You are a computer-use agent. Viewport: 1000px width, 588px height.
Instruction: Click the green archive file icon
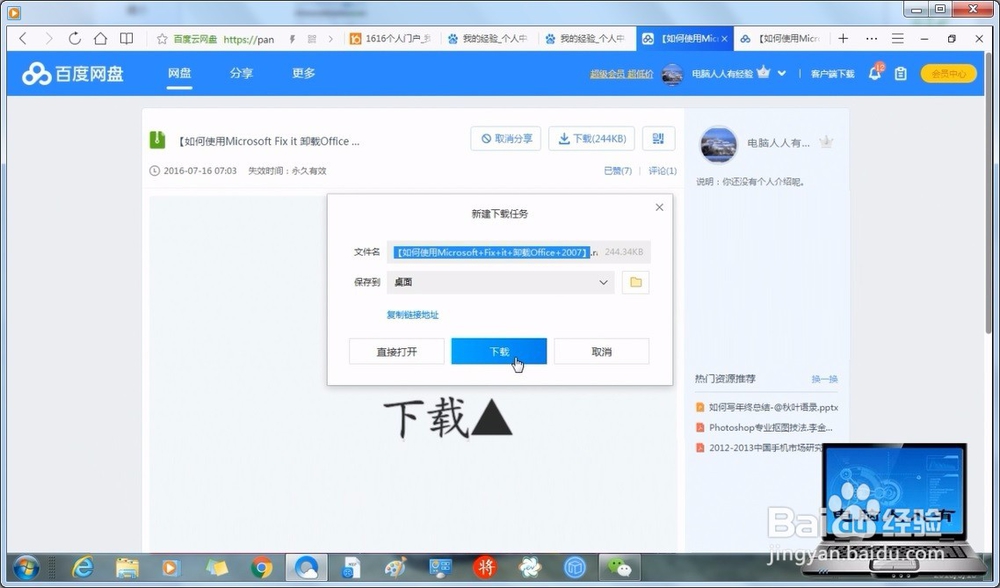(x=157, y=140)
